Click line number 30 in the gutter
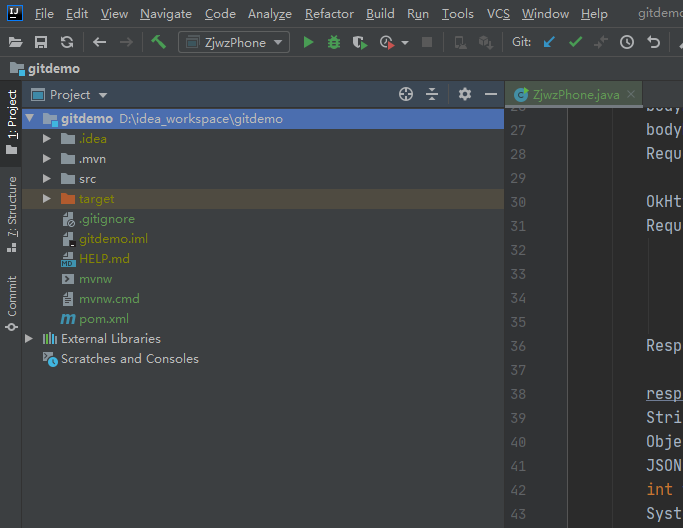The width and height of the screenshot is (683, 528). tap(518, 202)
